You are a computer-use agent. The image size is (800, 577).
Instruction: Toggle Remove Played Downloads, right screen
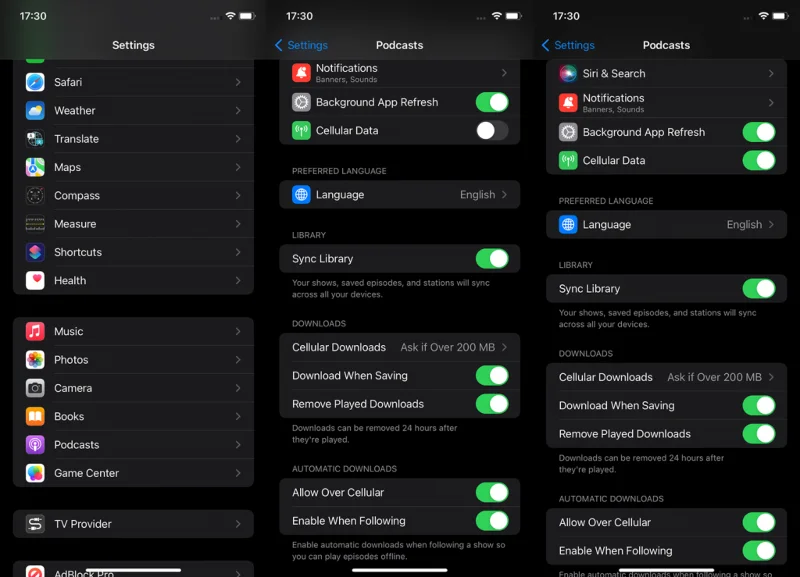759,434
